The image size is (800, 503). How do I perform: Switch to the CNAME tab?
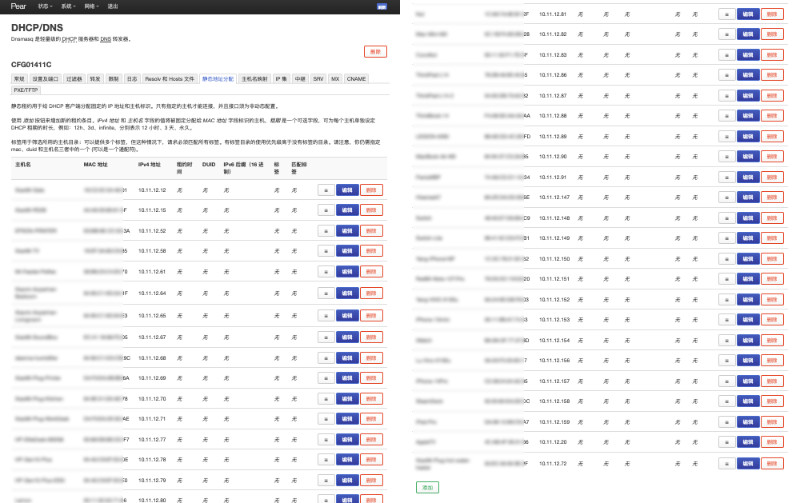tap(356, 79)
